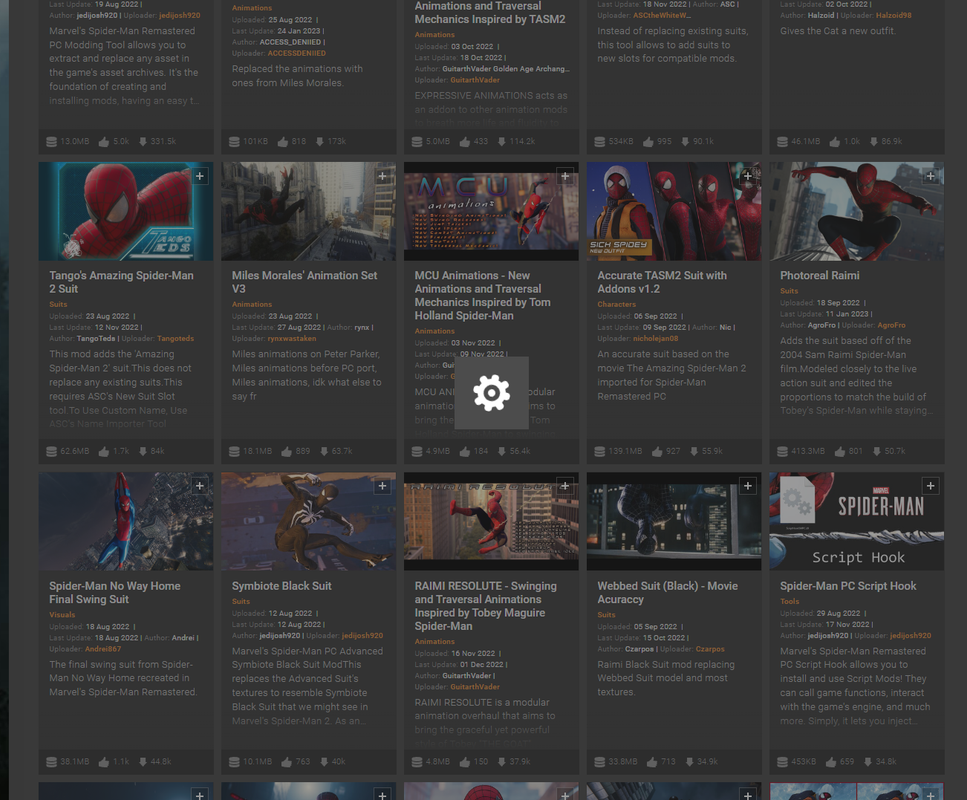
Task: Open RAIMI RESOLUTE mod title link
Action: coord(485,606)
